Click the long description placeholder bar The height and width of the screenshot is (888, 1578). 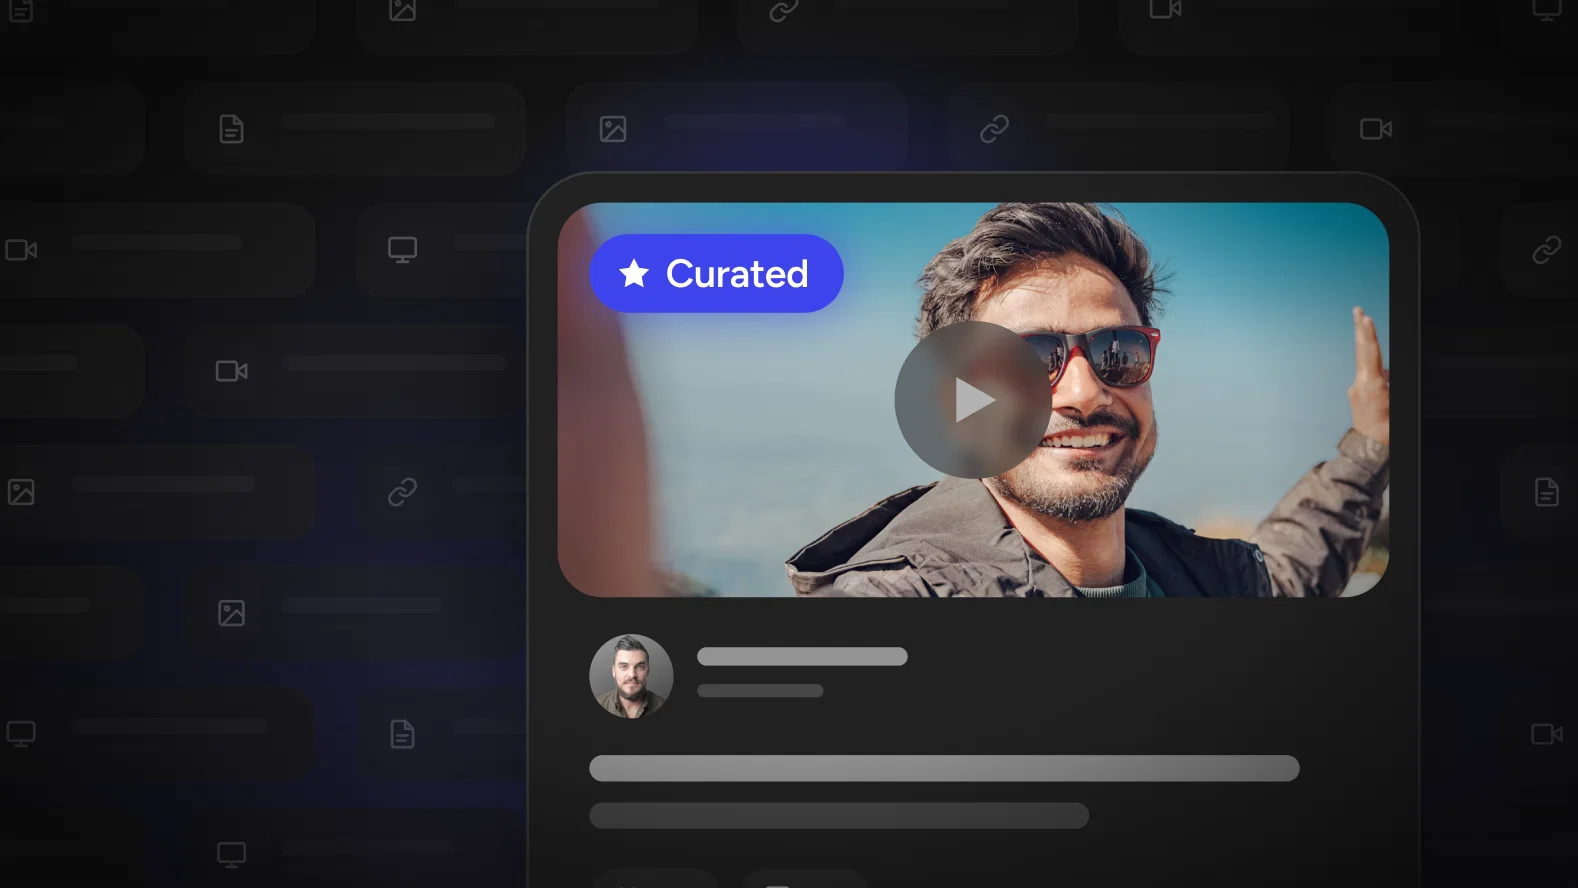click(944, 768)
